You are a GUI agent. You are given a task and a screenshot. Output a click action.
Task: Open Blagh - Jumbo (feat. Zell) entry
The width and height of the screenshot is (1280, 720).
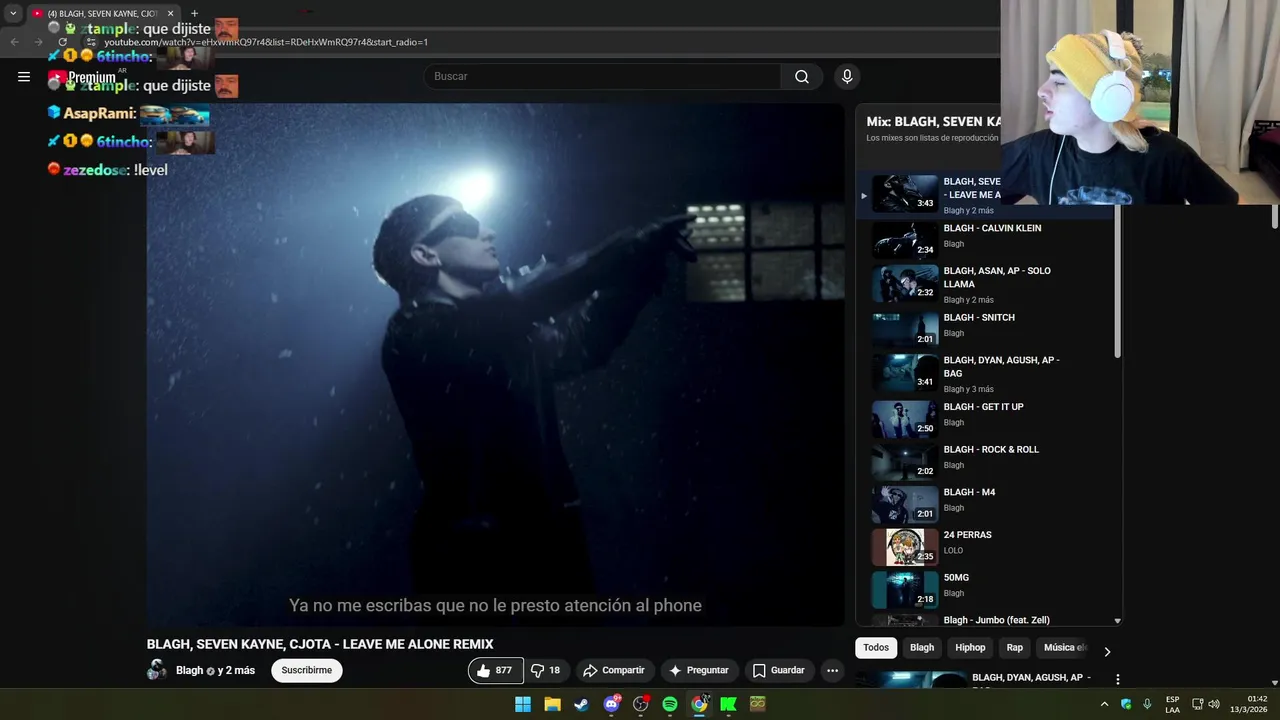pos(996,620)
